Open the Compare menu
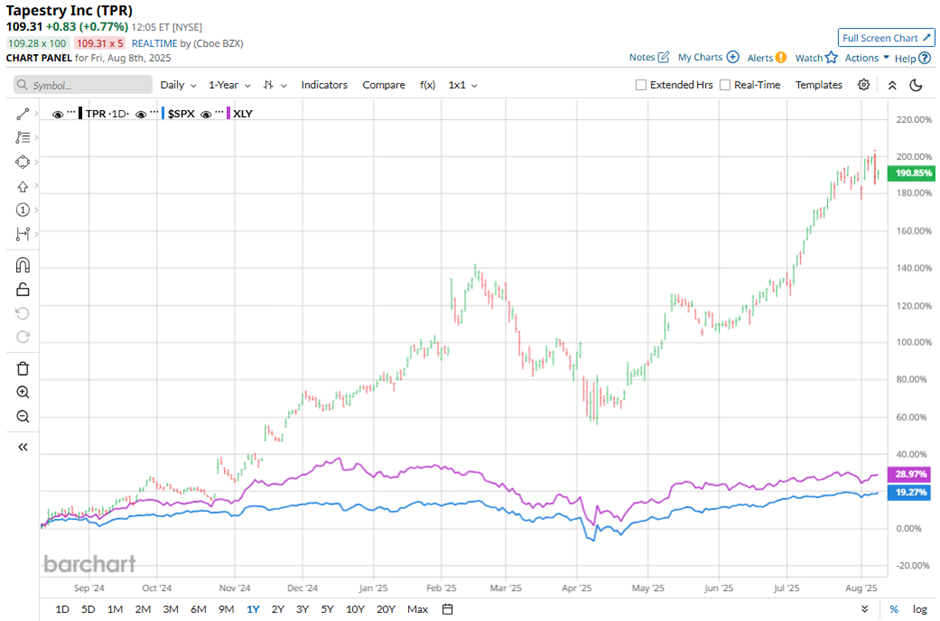This screenshot has height=621, width=940. point(384,85)
